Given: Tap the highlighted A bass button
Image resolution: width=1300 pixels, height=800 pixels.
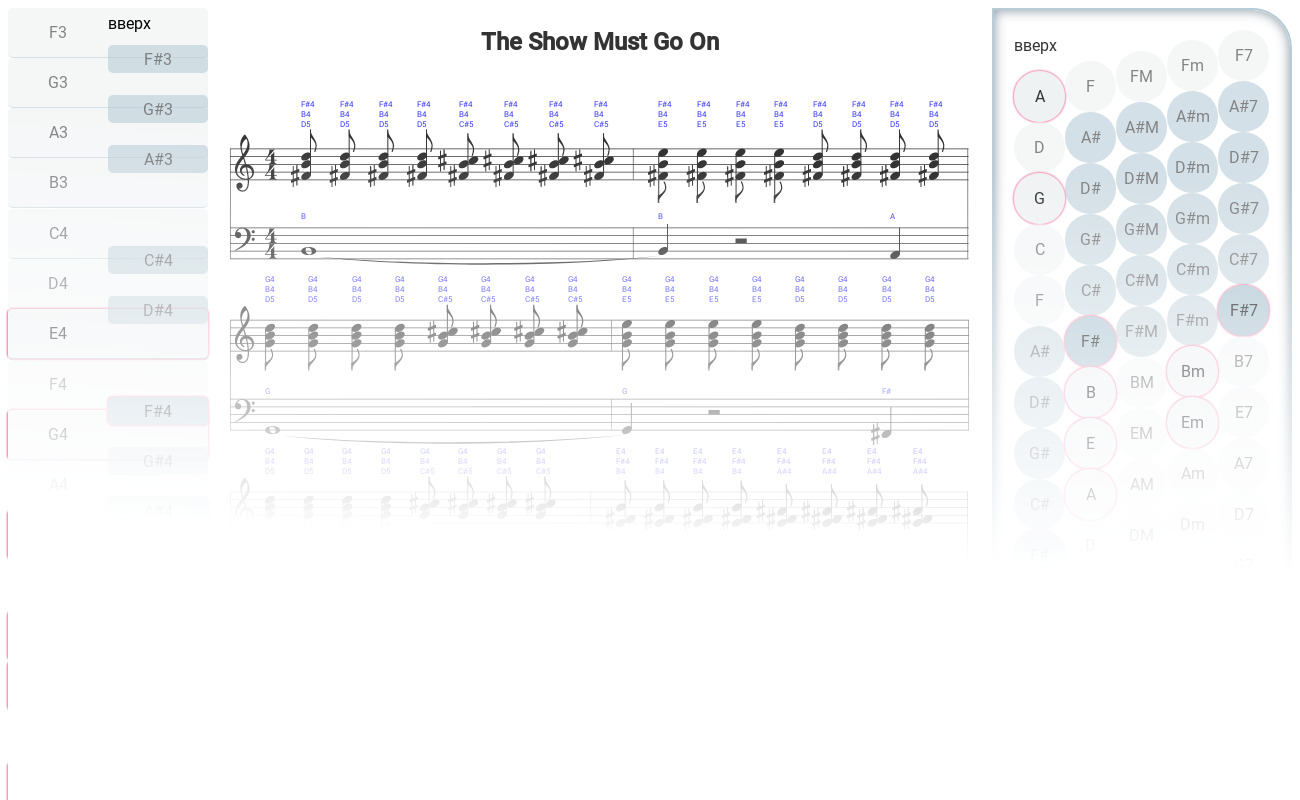Looking at the screenshot, I should coord(1039,96).
